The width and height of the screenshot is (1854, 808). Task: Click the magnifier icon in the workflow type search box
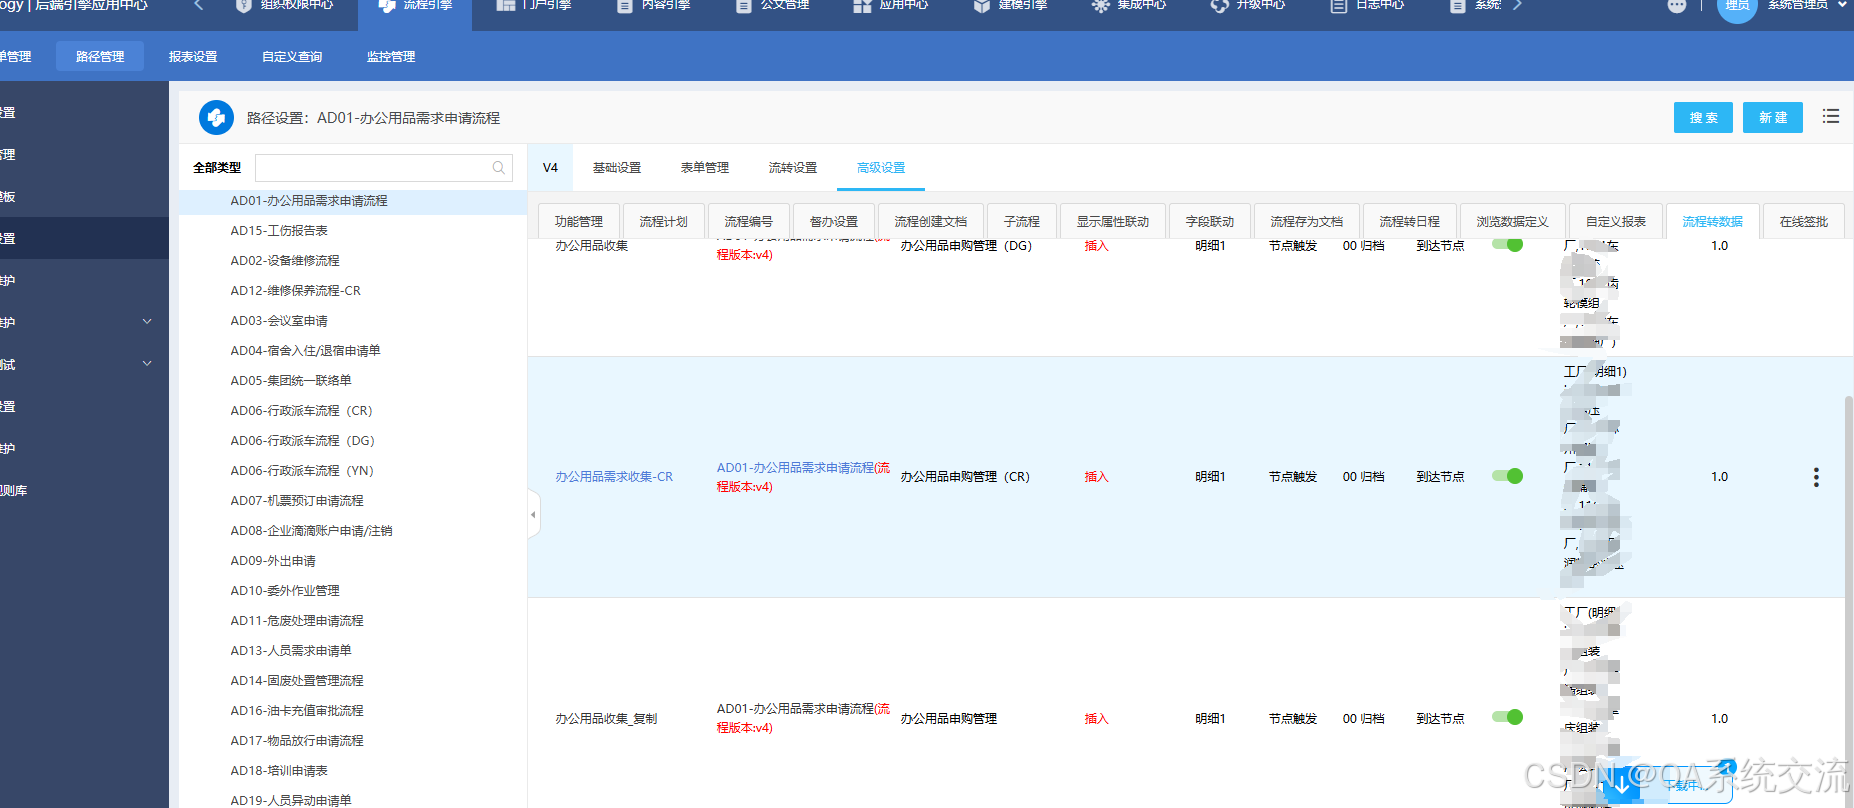click(x=498, y=168)
